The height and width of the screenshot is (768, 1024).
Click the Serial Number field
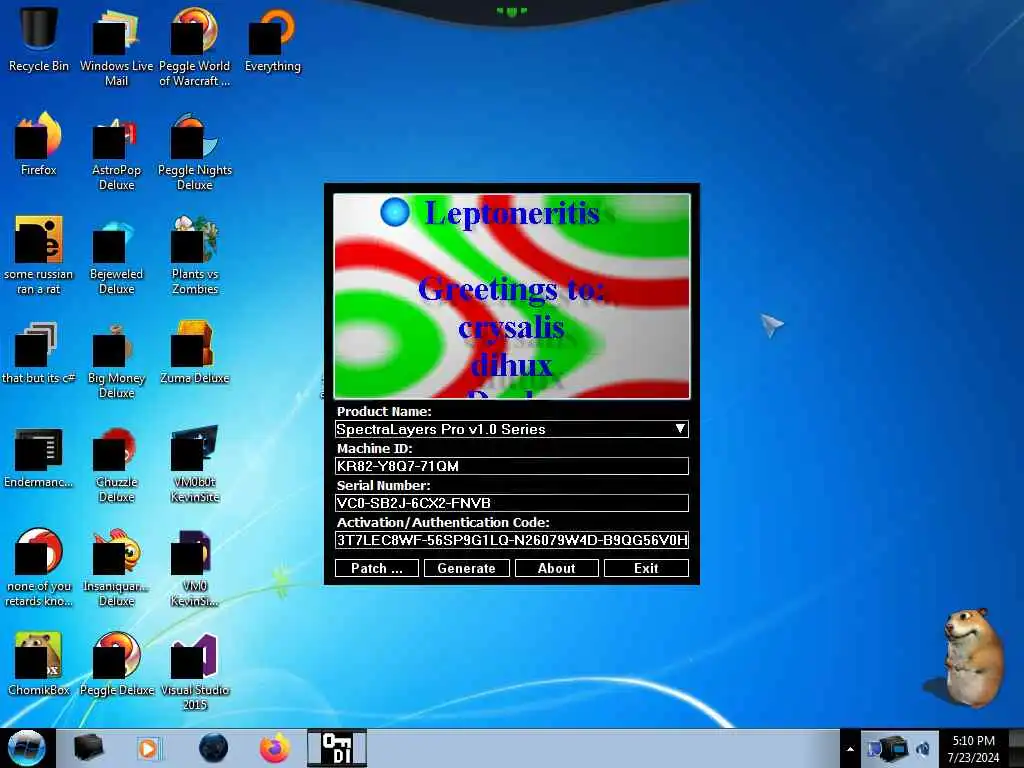click(x=511, y=503)
